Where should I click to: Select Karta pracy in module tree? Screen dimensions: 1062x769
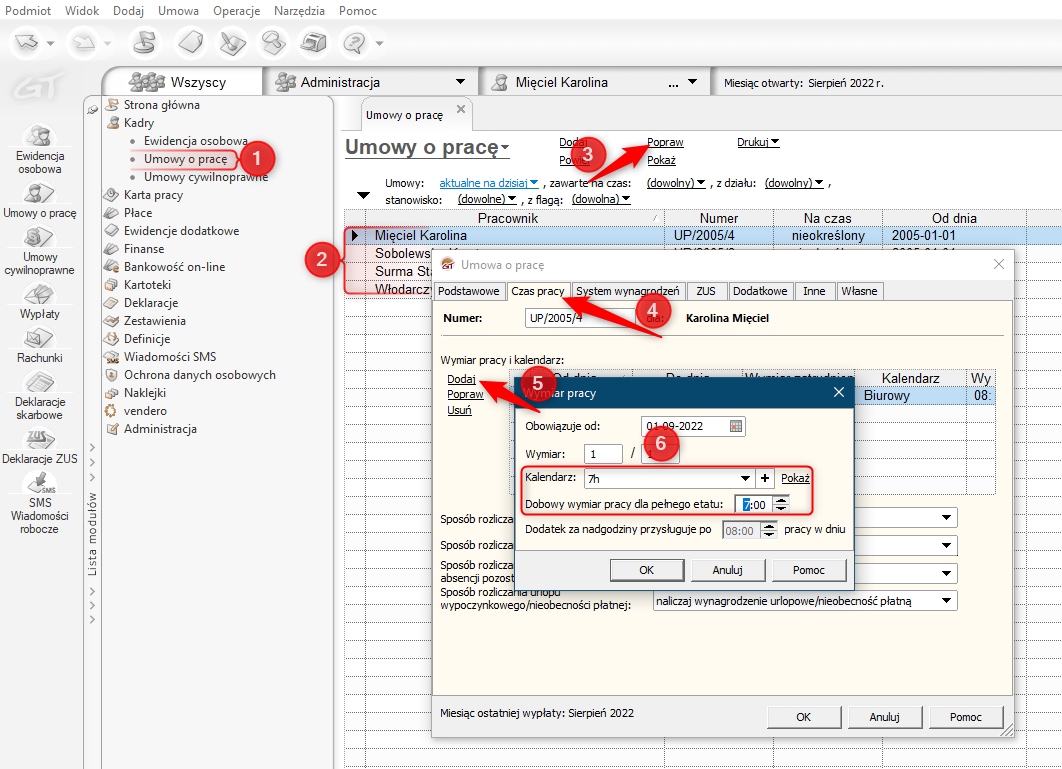tap(153, 195)
